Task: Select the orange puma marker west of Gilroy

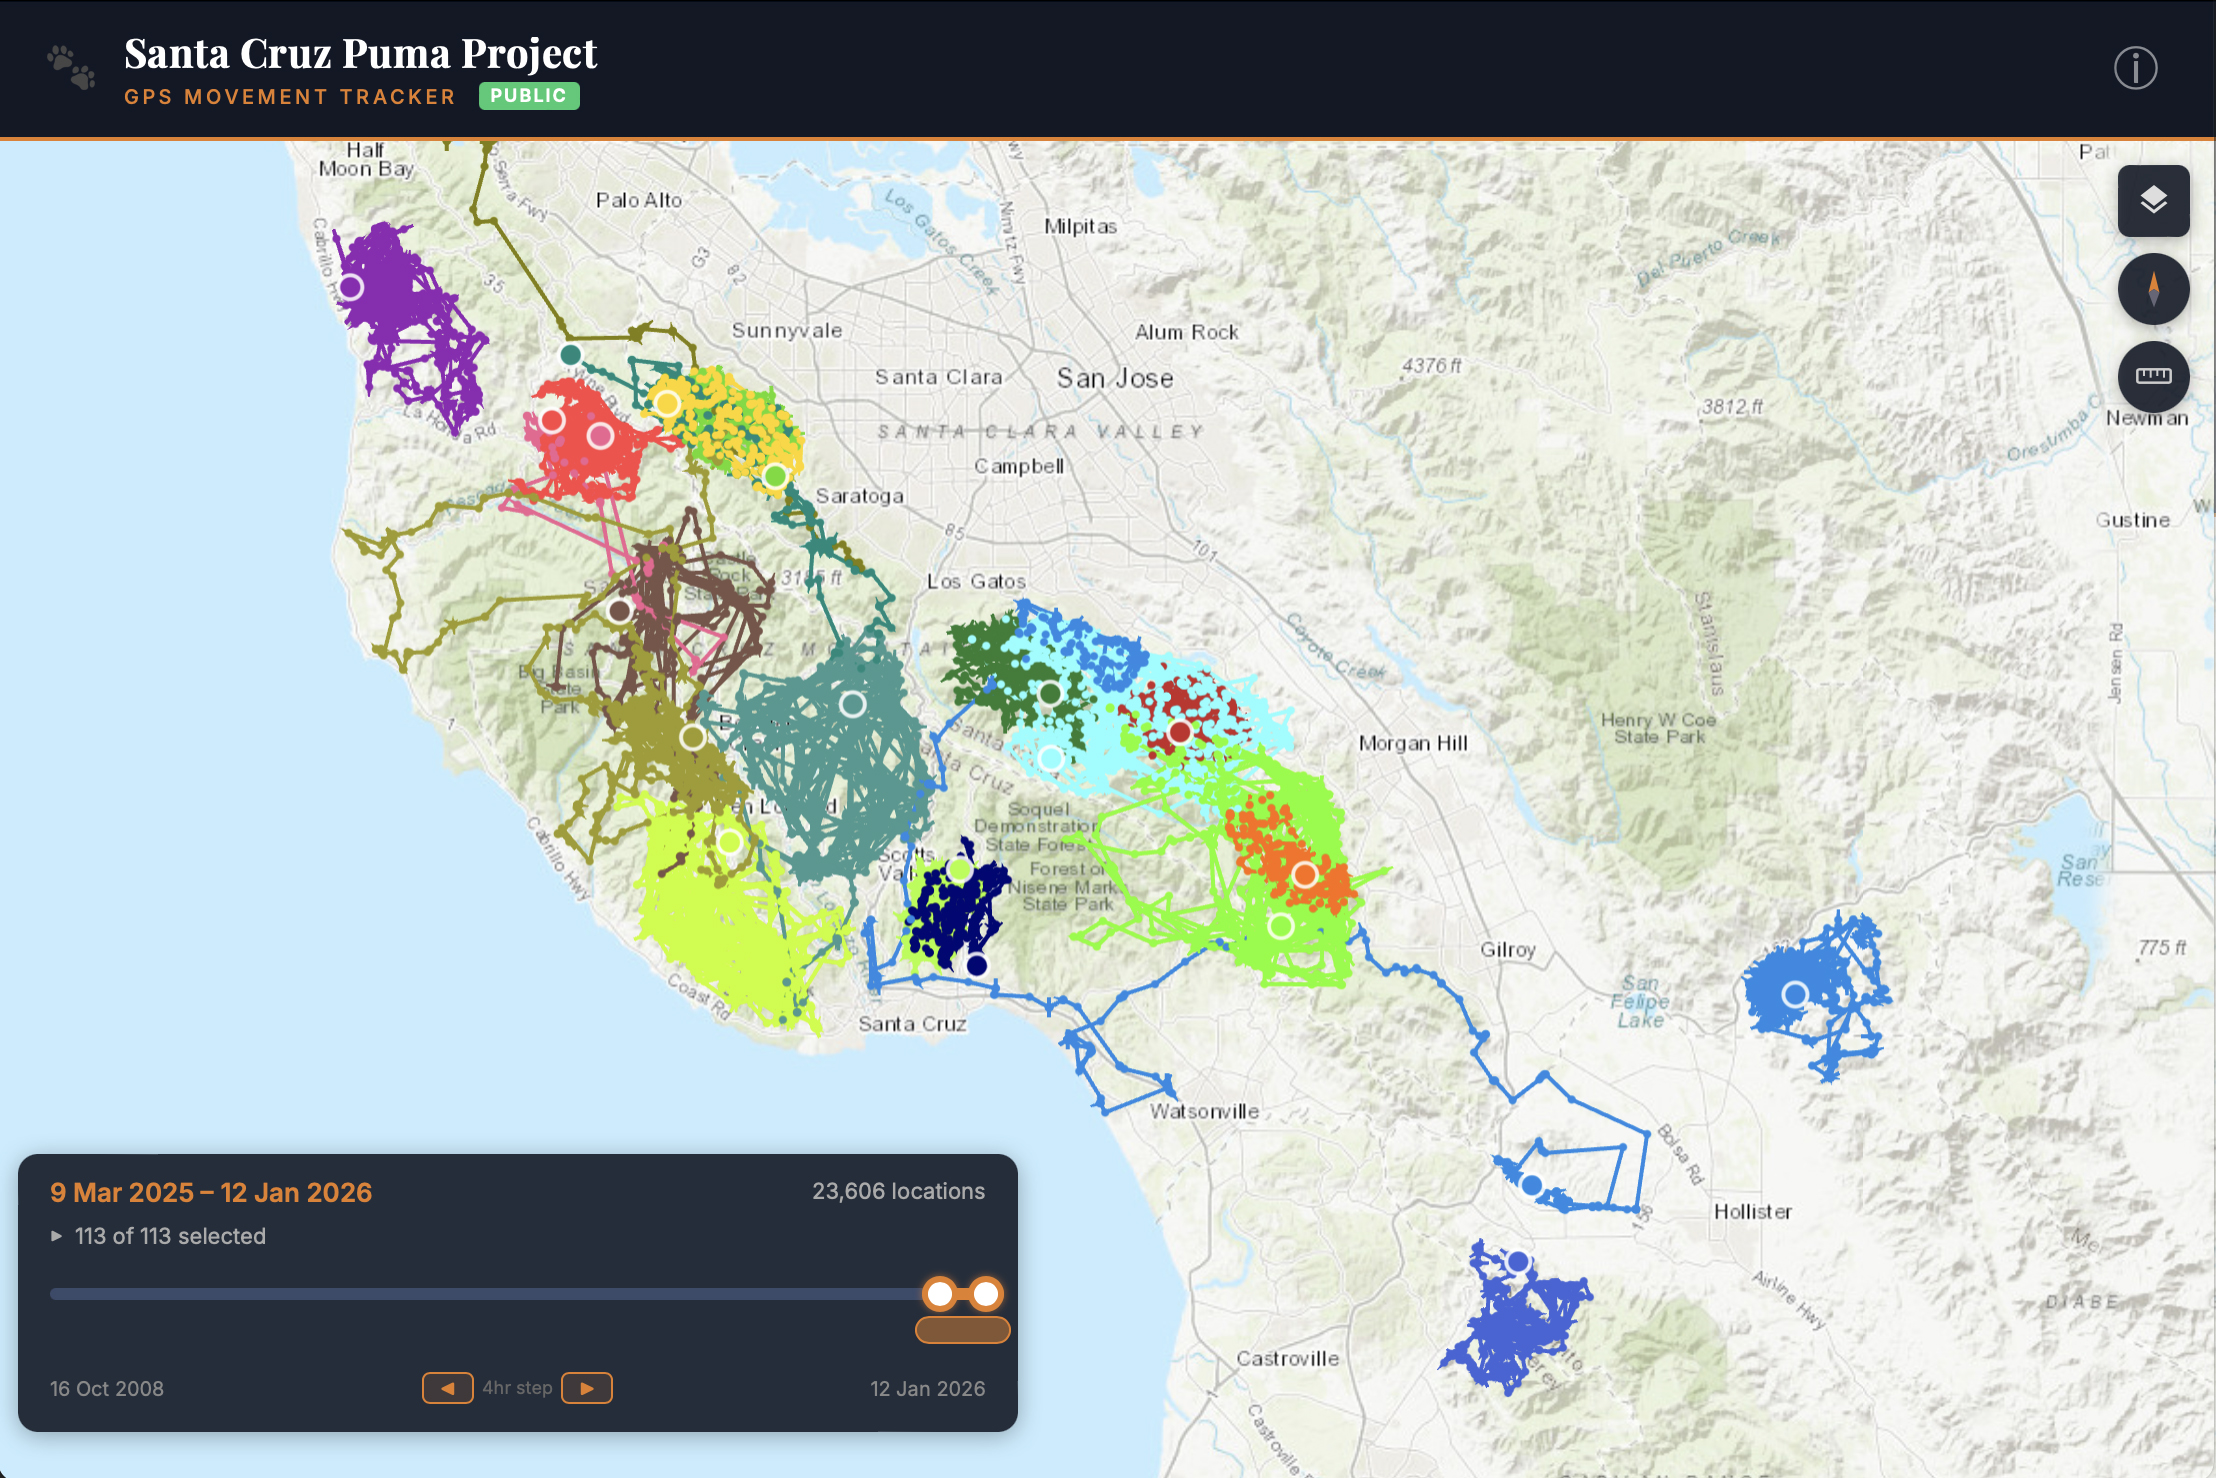Action: point(1304,875)
